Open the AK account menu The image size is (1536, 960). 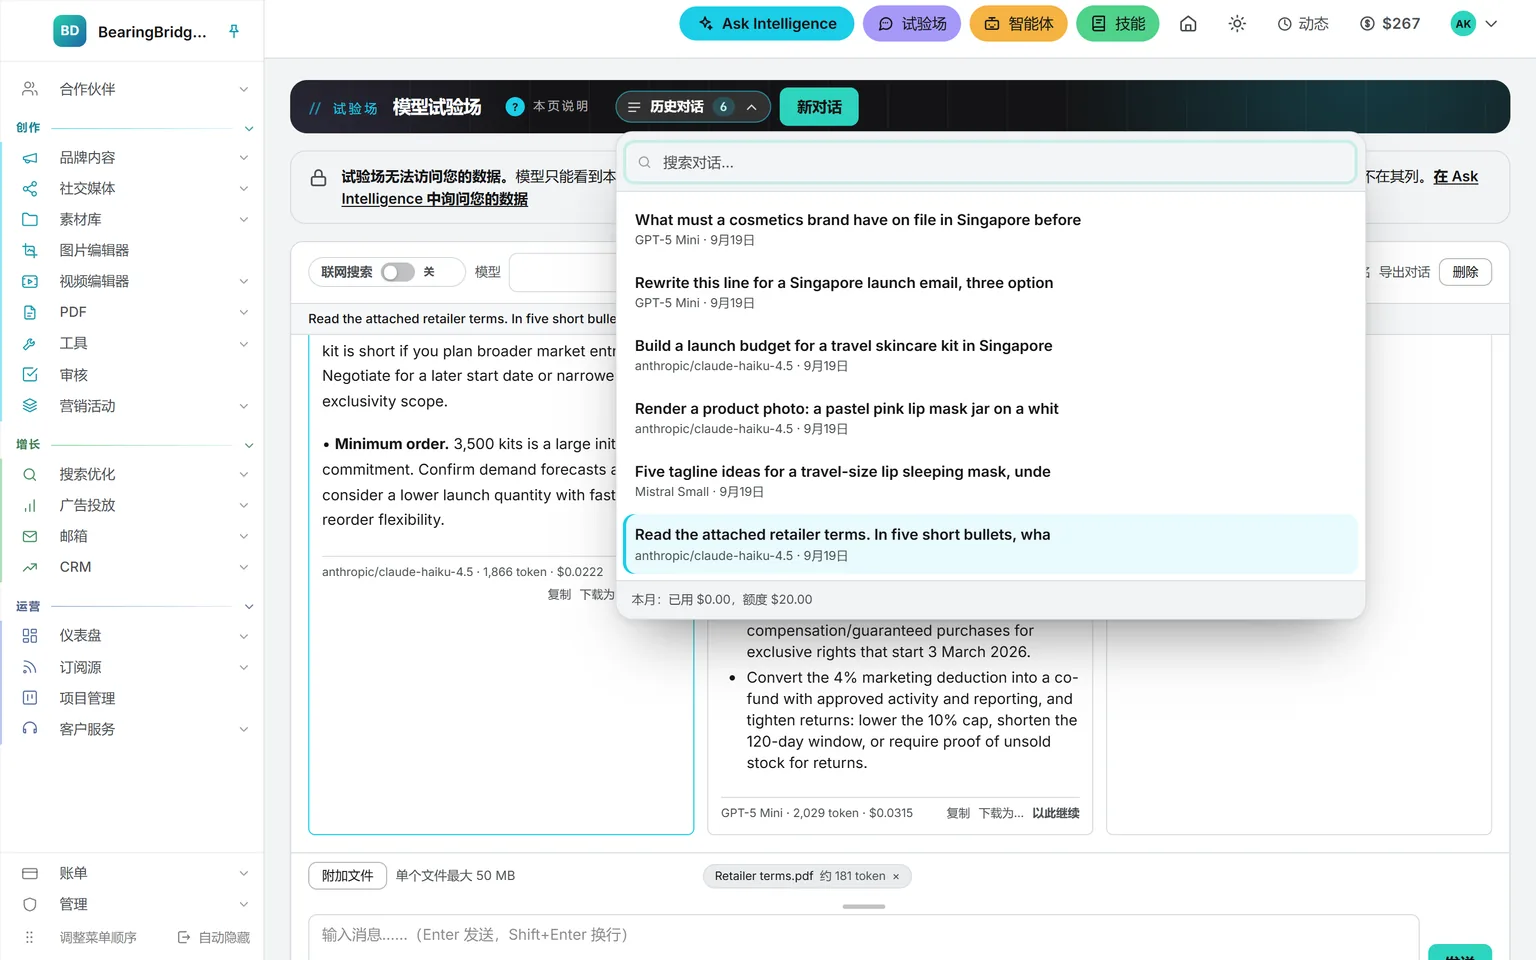point(1474,24)
